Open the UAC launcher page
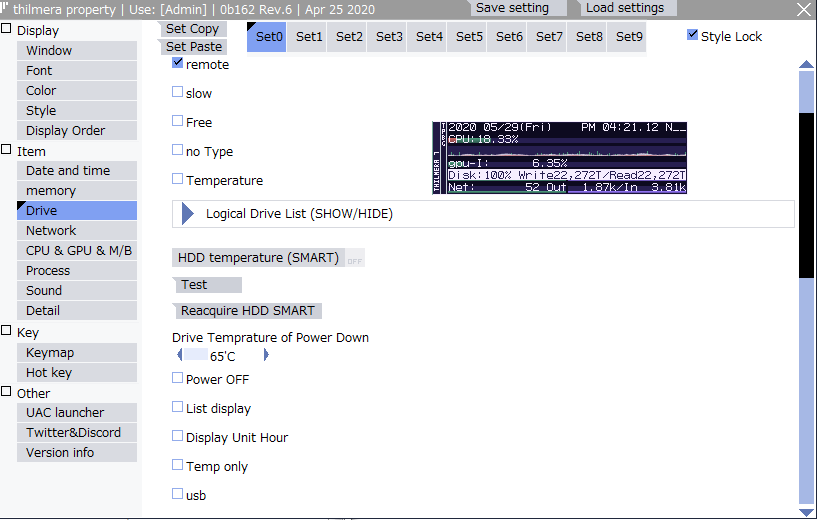 point(77,413)
